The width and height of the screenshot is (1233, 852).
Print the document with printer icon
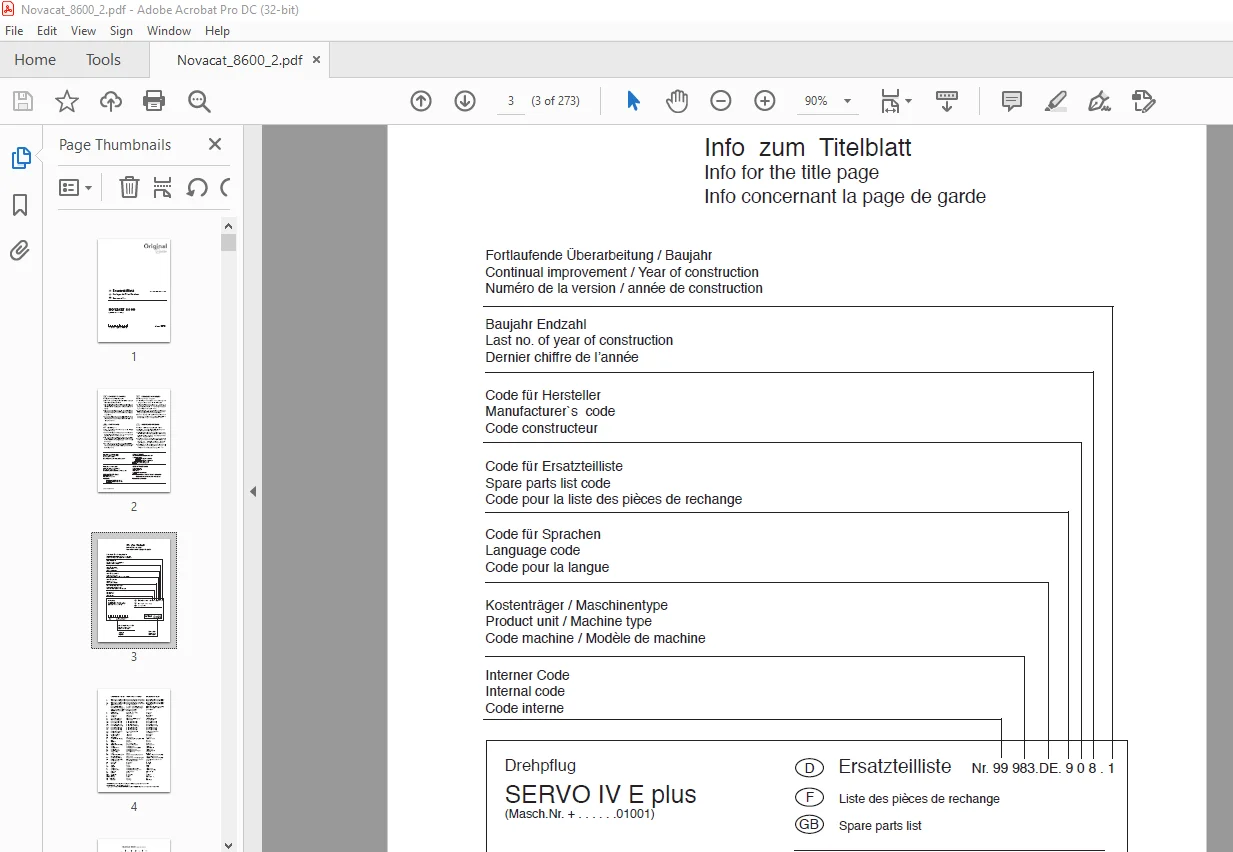(154, 101)
